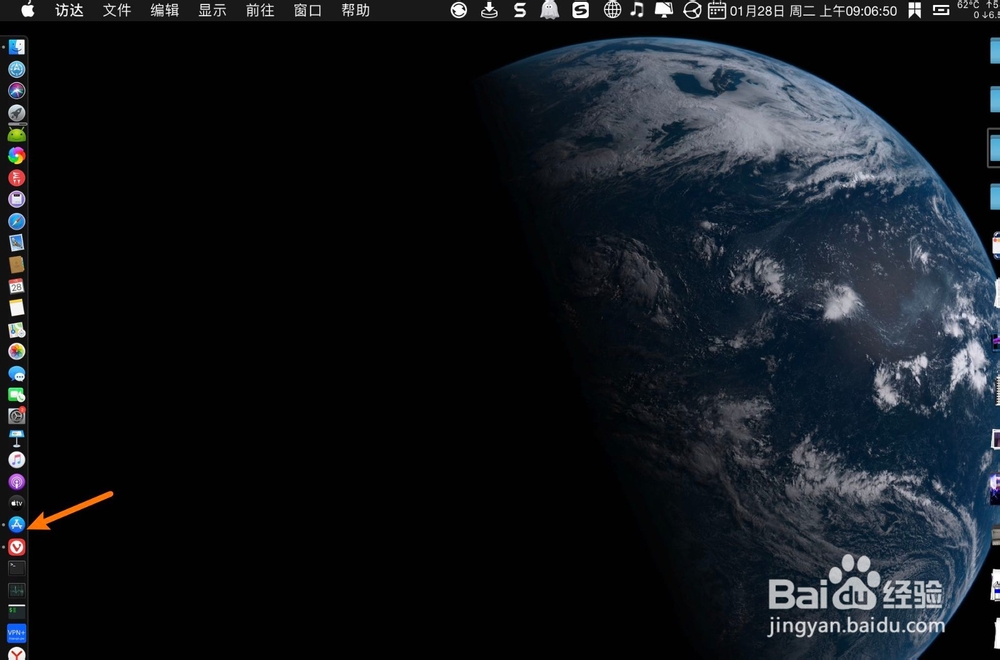Open Activity Monitor graph icon
Viewport: 1000px width, 660px height.
[x=17, y=590]
